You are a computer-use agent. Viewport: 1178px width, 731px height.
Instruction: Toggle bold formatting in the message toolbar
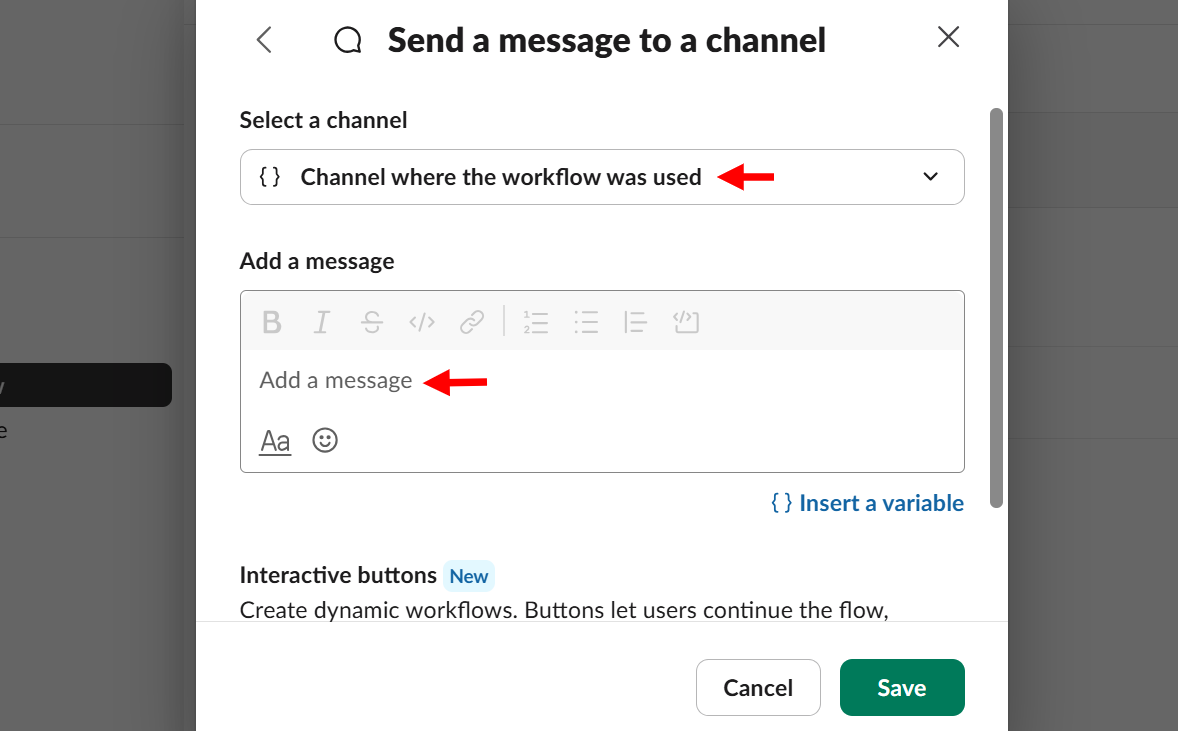[271, 322]
